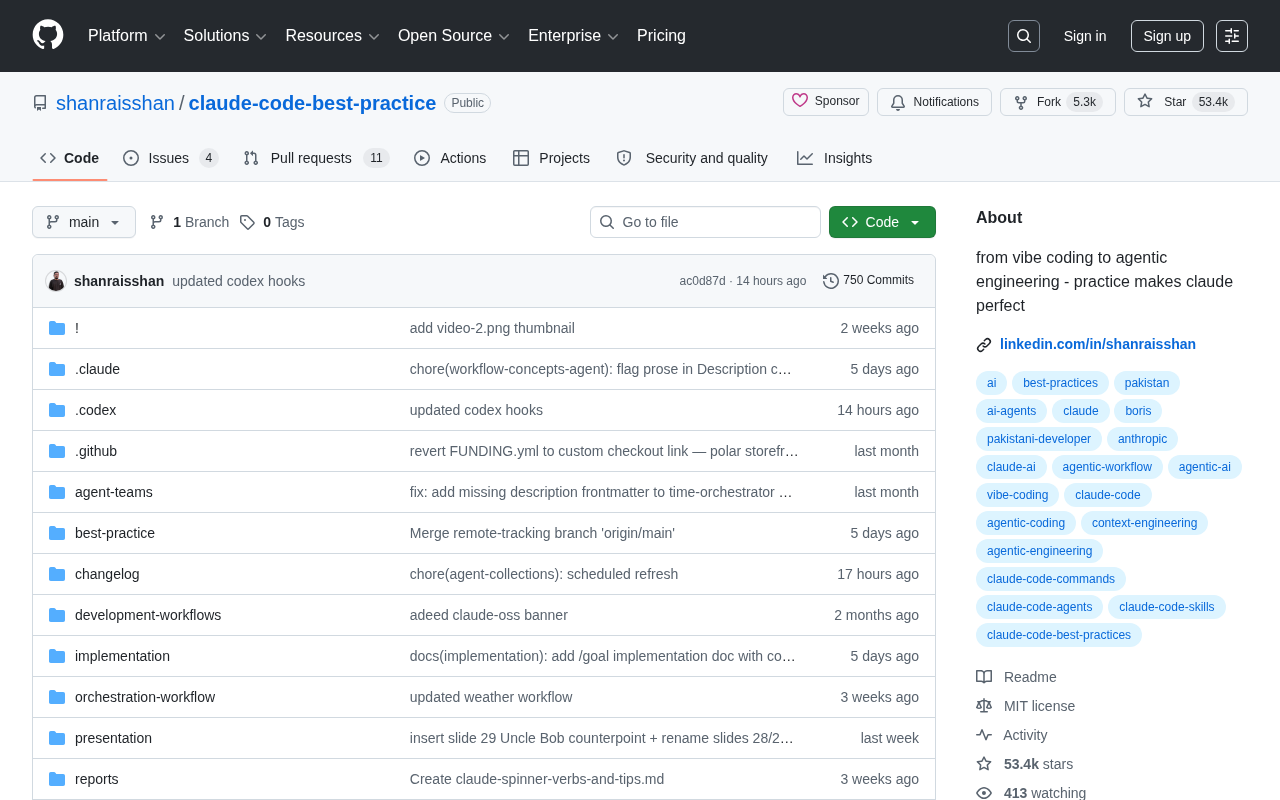Click the bell Notifications button
The height and width of the screenshot is (800, 1280).
(x=934, y=102)
